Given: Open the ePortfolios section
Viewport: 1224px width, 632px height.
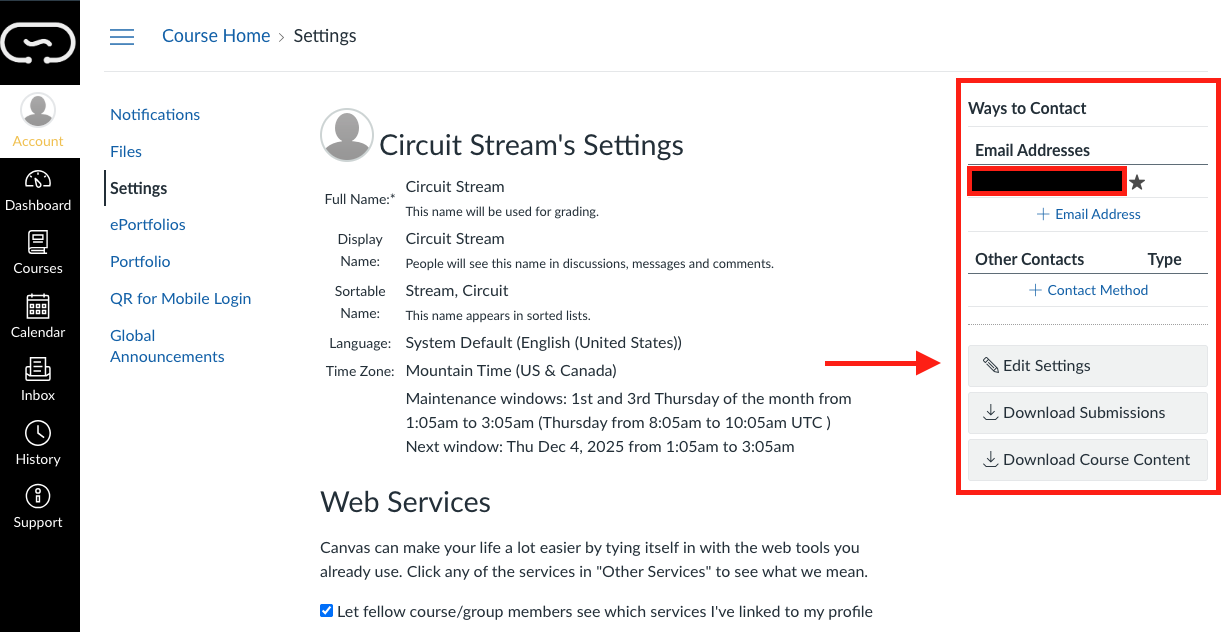Looking at the screenshot, I should point(148,224).
